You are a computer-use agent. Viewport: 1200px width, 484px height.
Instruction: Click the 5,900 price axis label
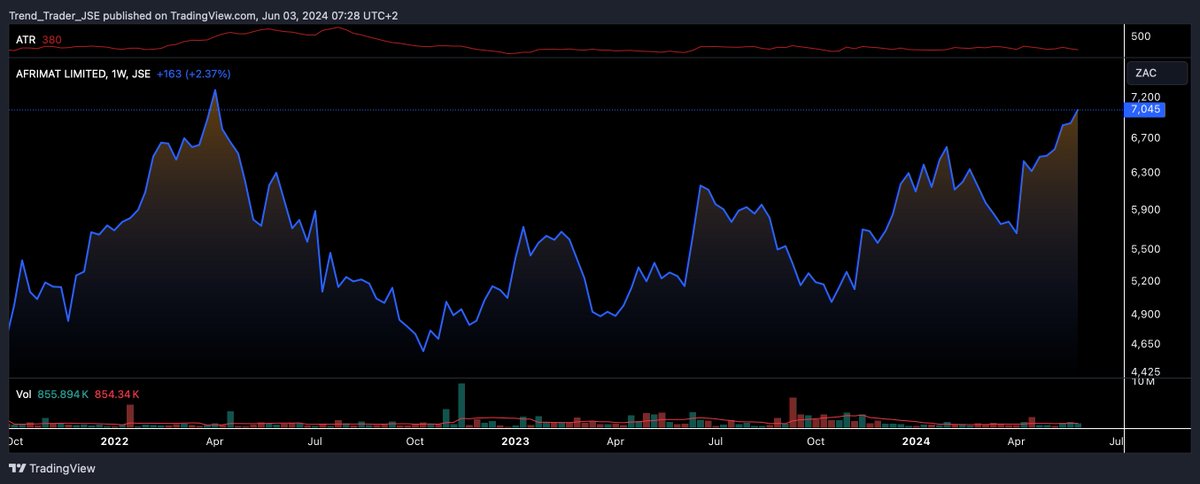click(1145, 210)
